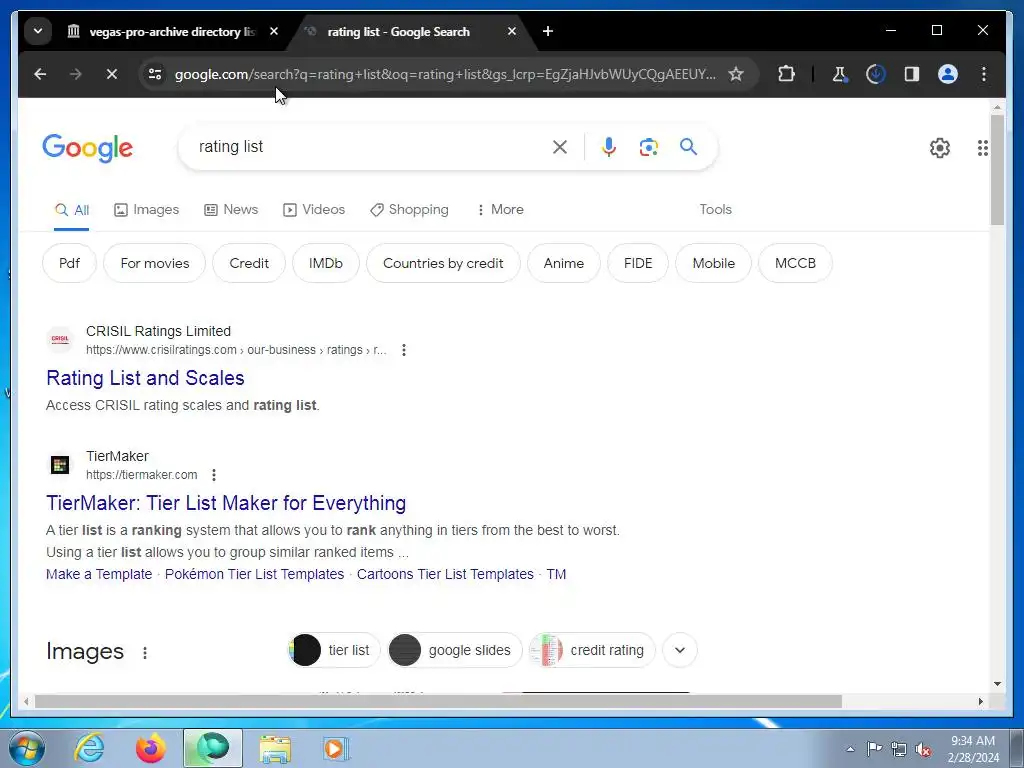
Task: Open the Google apps grid
Action: pyautogui.click(x=982, y=148)
